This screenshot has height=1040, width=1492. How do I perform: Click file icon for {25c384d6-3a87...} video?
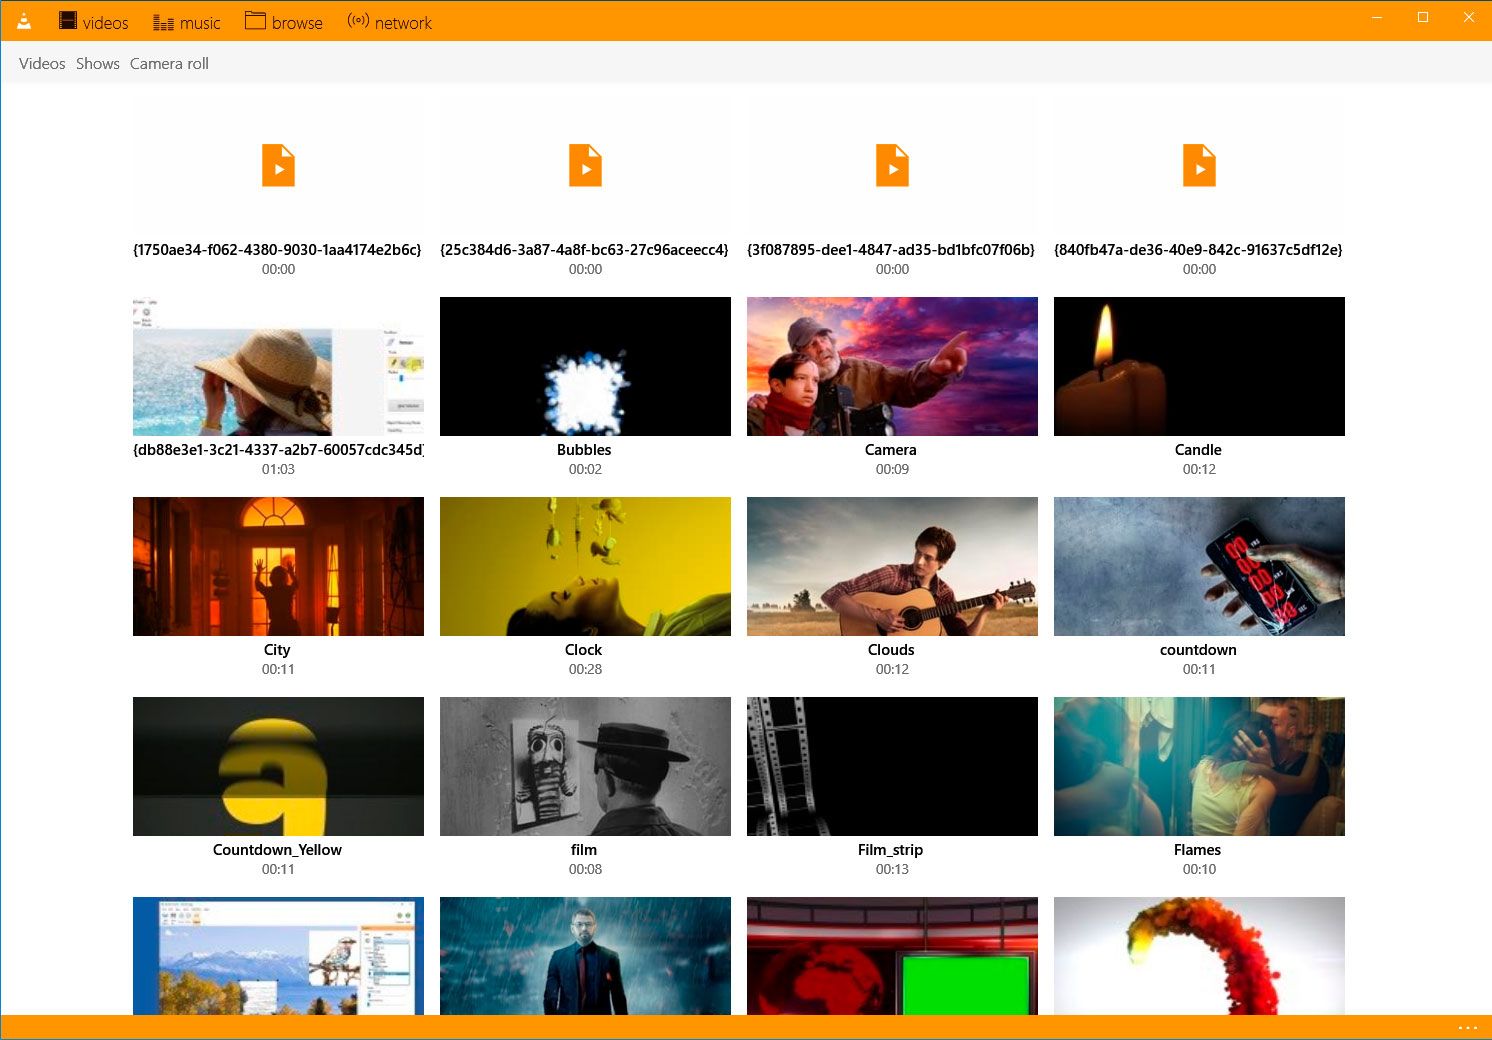click(x=585, y=166)
